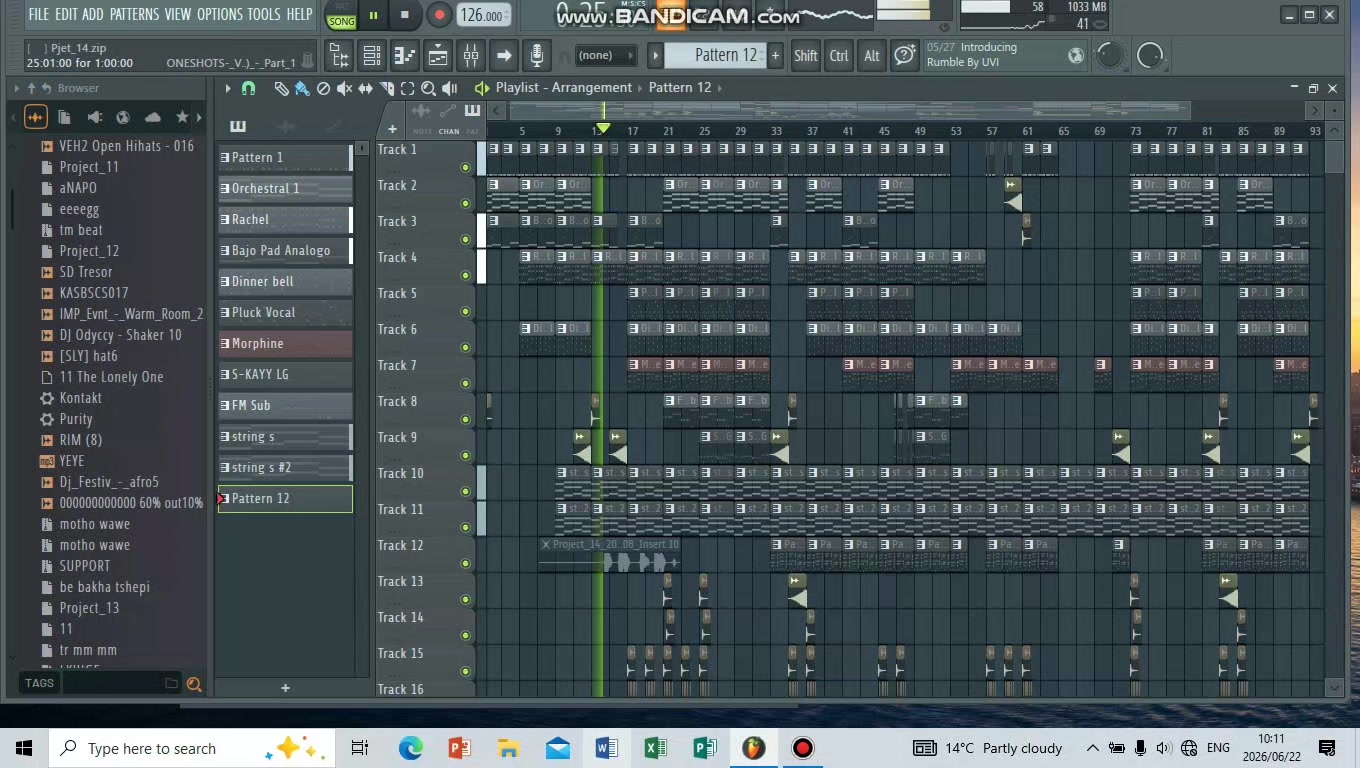Screen dimensions: 1360x768
Task: Open the PATTERNS menu
Action: pyautogui.click(x=134, y=14)
